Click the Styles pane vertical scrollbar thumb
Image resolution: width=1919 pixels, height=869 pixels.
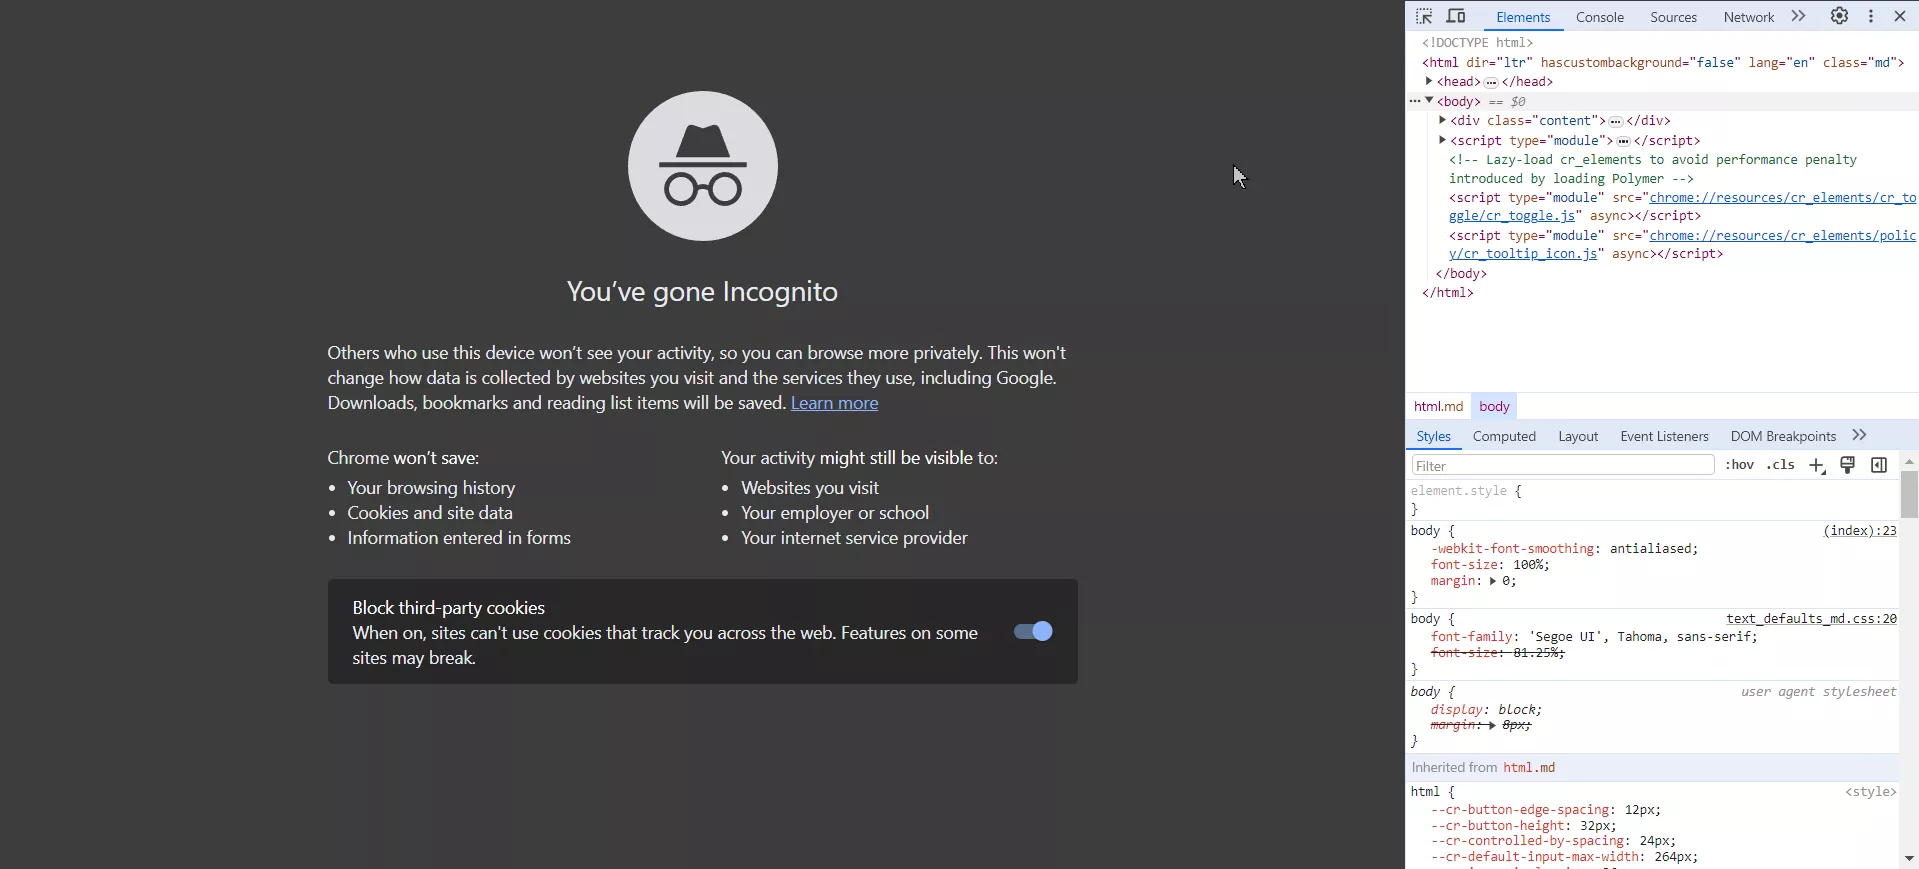tap(1909, 493)
